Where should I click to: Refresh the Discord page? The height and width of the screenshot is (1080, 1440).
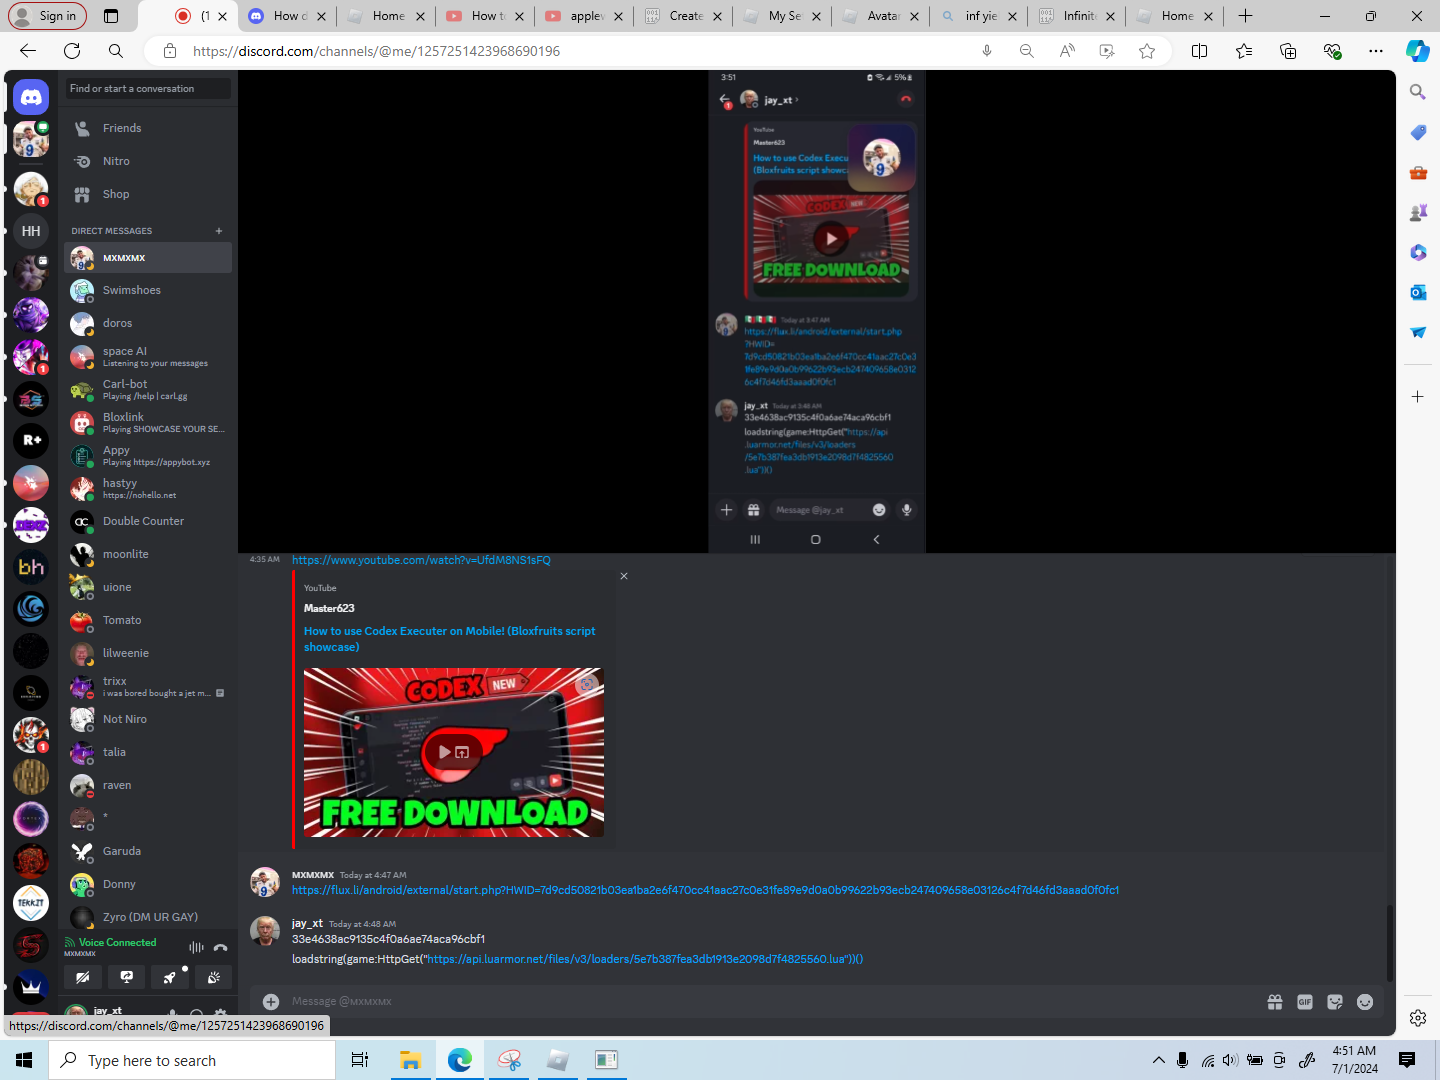point(72,51)
